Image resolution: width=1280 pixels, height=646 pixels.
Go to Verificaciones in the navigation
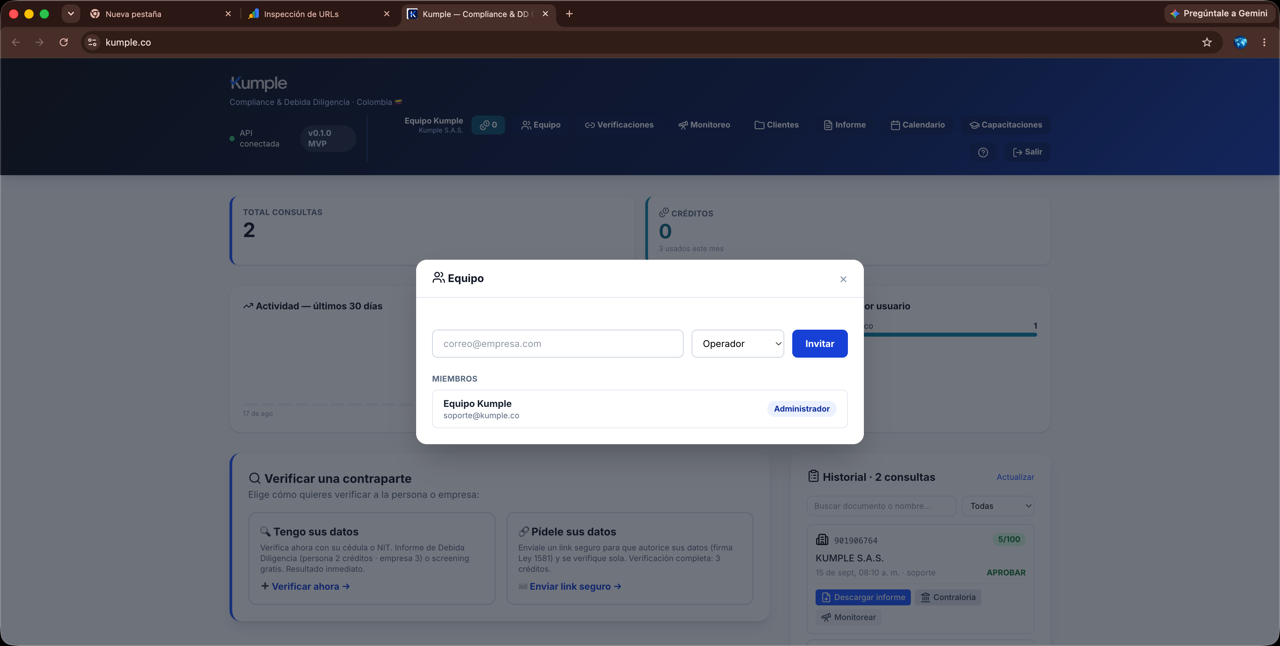[x=619, y=125]
